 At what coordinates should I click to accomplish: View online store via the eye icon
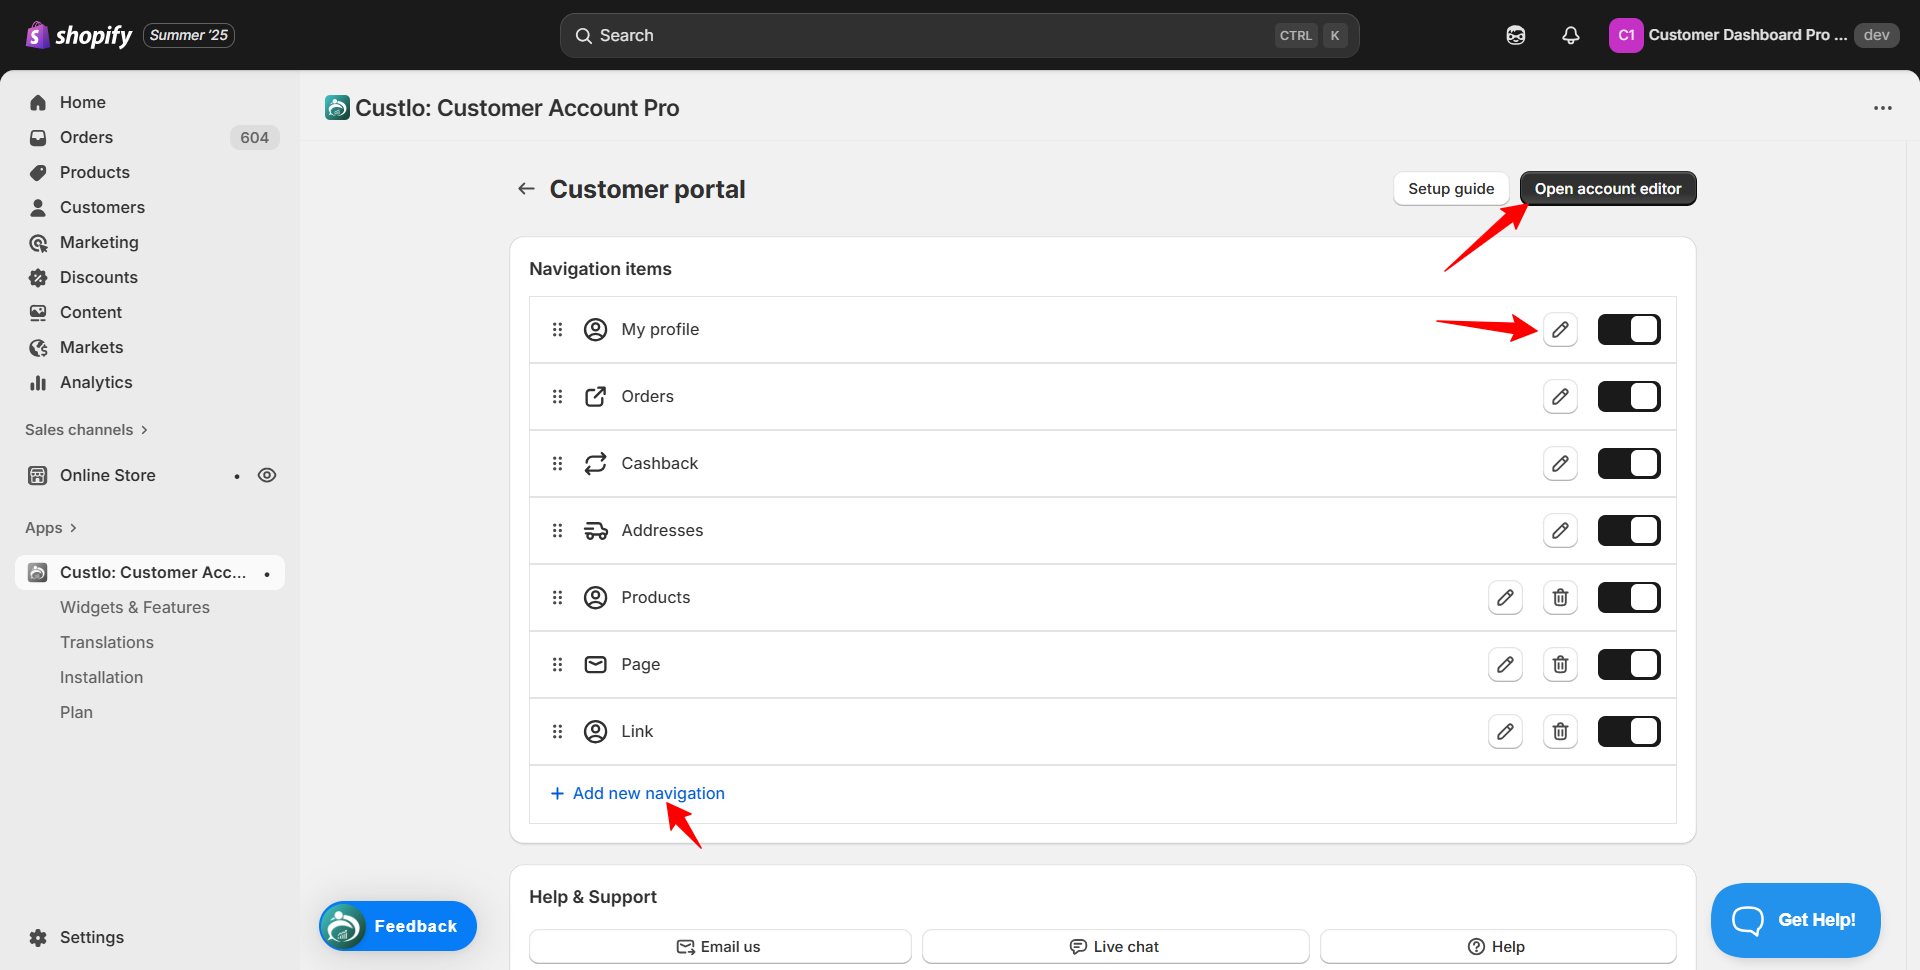(267, 475)
